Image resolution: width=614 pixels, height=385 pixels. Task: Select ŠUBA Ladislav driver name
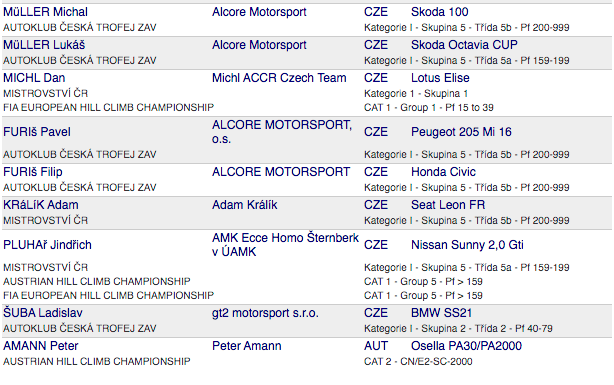point(43,313)
